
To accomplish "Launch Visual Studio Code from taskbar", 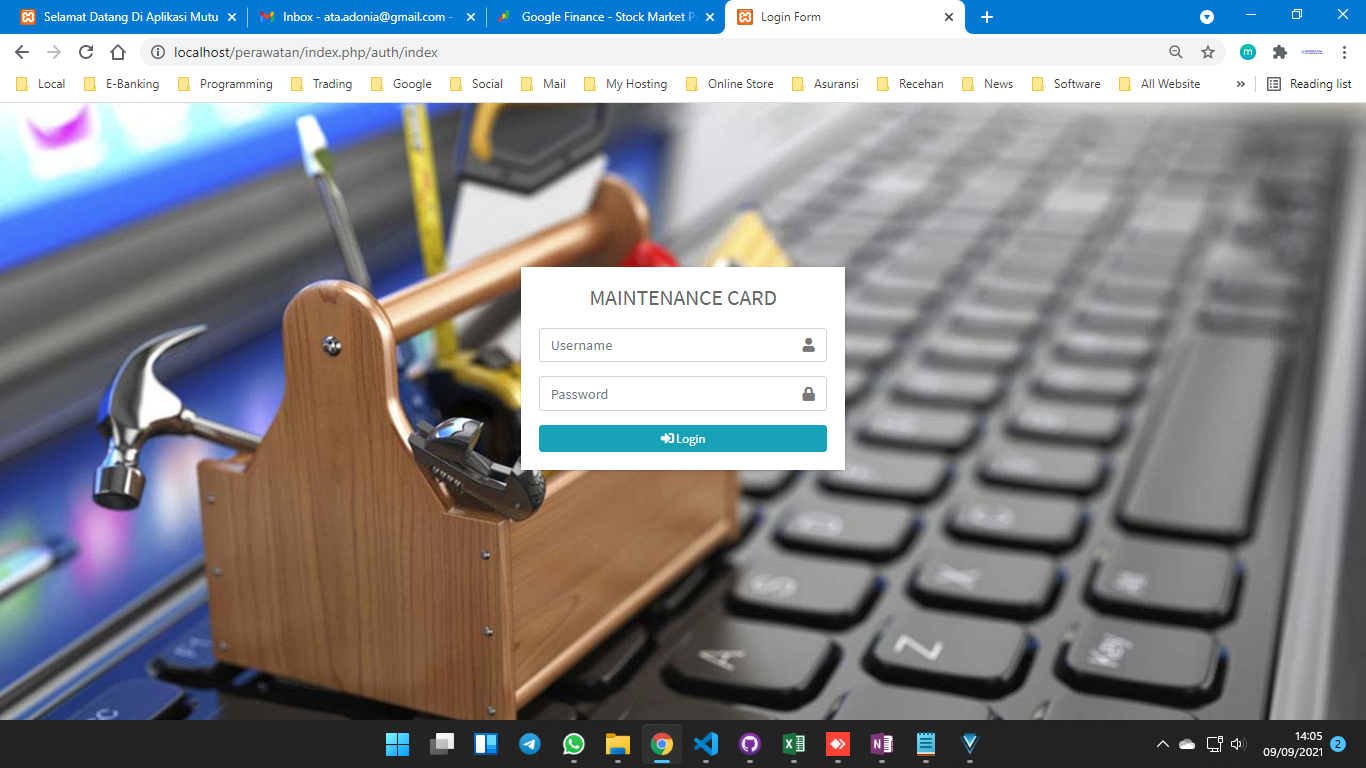I will [x=706, y=744].
